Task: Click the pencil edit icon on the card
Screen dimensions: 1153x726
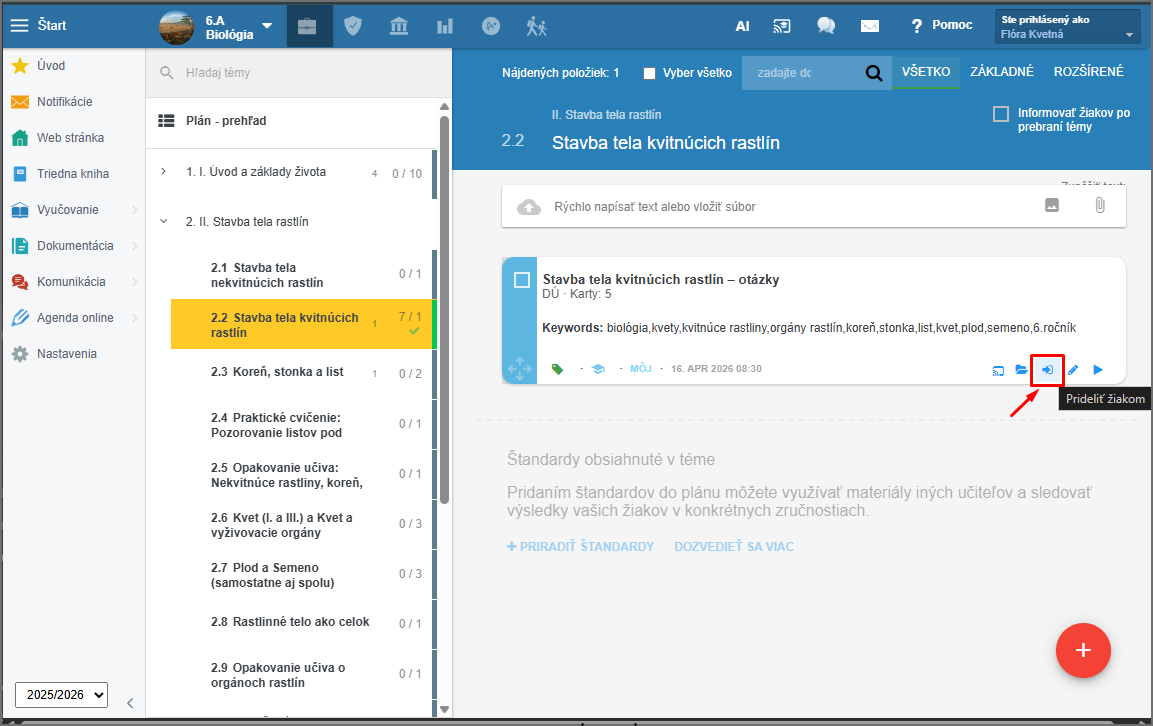Action: (1073, 370)
